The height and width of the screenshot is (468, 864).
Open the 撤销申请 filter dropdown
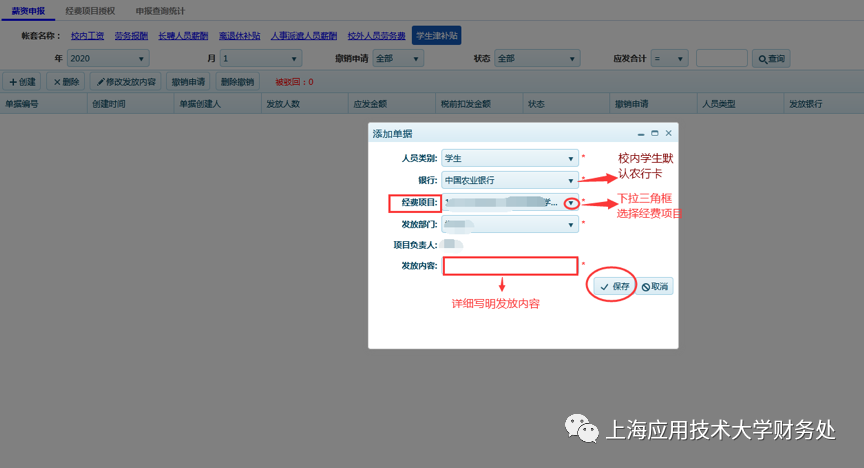coord(398,58)
